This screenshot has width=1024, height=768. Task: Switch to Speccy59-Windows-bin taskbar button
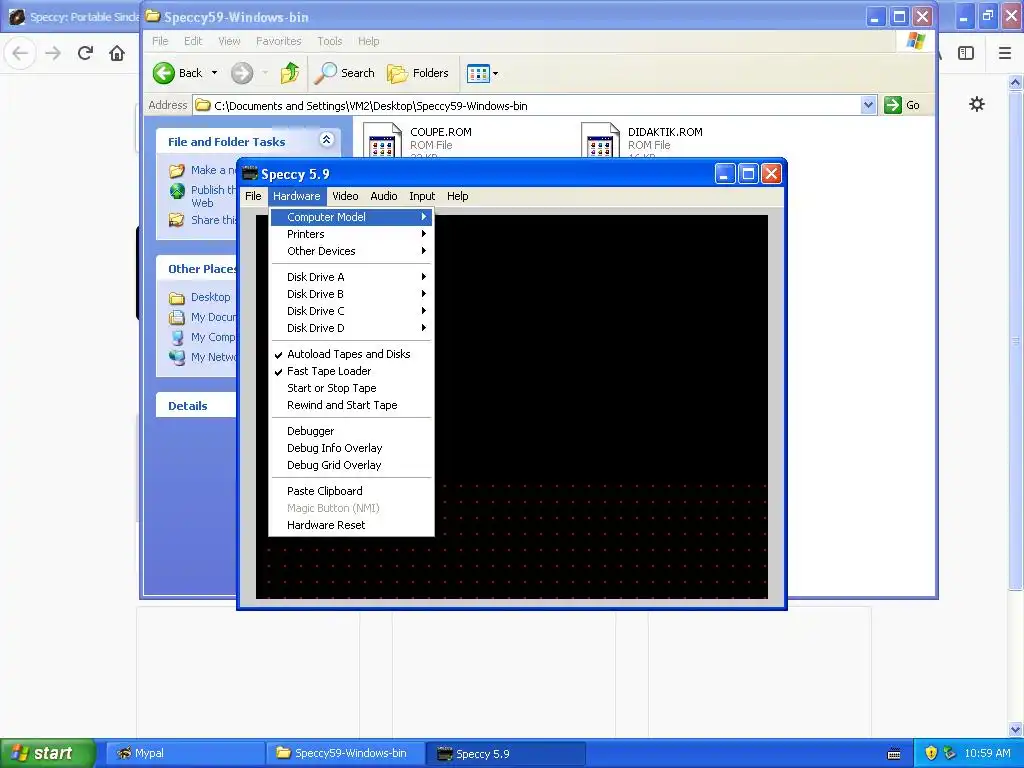coord(345,753)
